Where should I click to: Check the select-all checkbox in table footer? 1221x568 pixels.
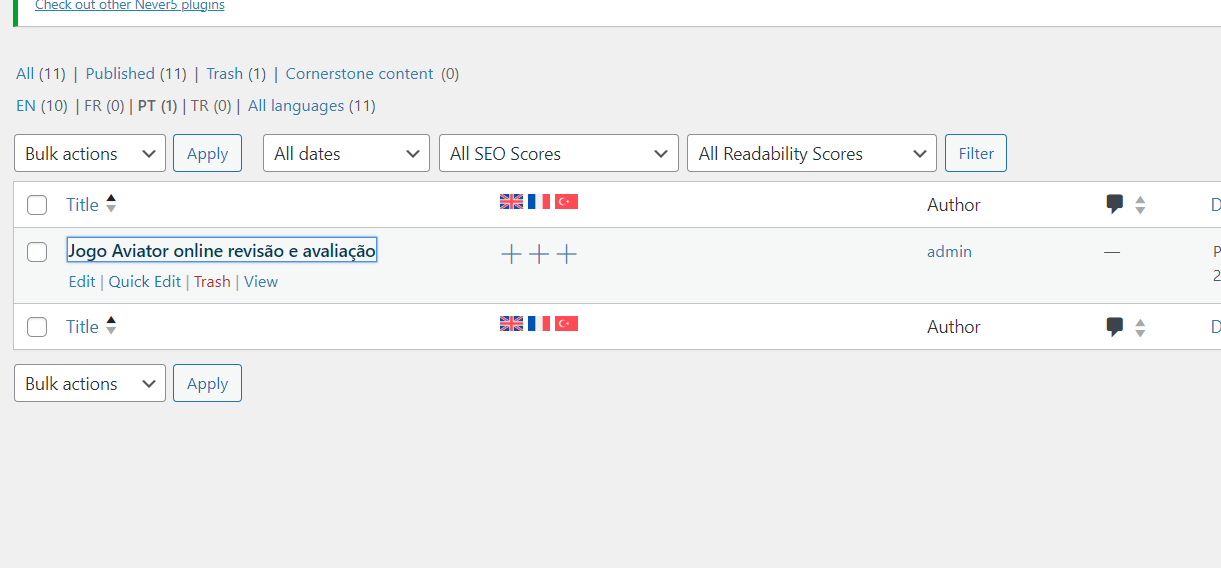point(37,327)
